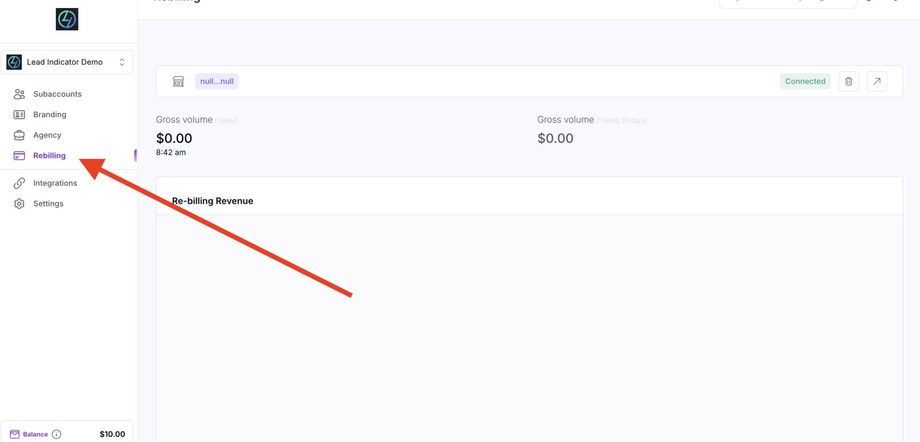Delete the connected account with trash icon

pos(848,81)
